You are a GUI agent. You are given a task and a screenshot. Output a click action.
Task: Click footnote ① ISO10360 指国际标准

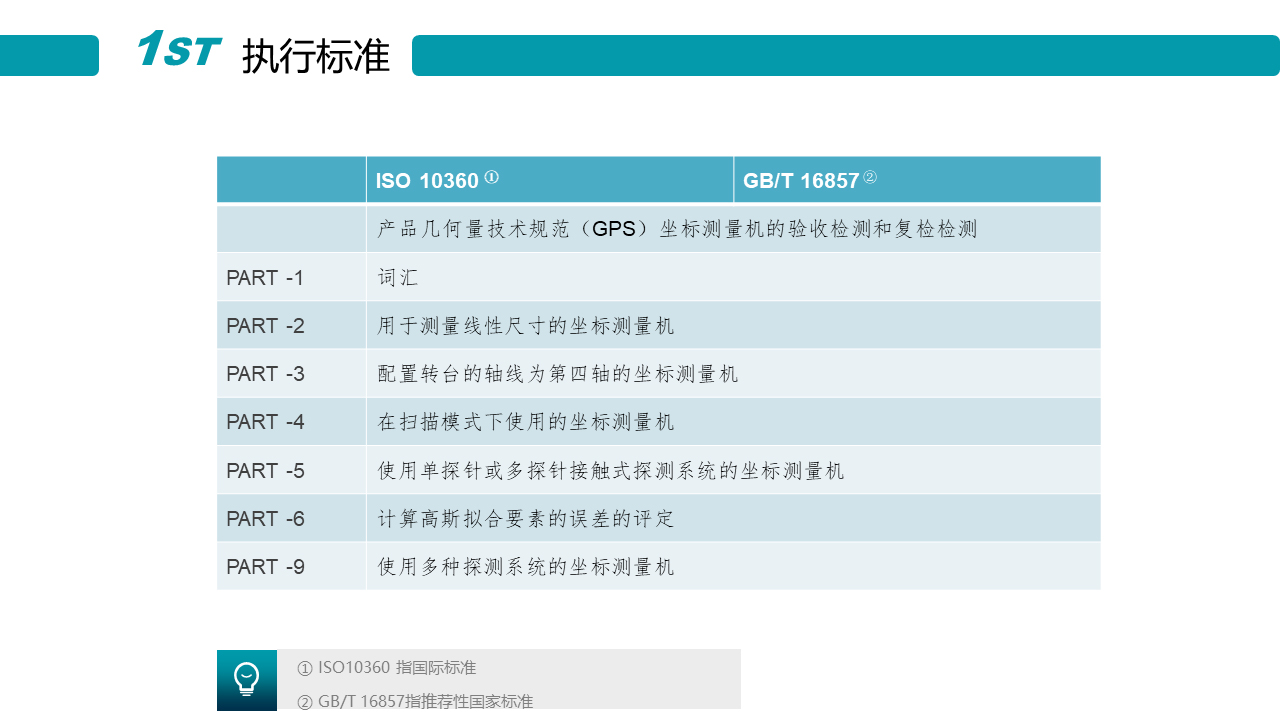(x=386, y=667)
